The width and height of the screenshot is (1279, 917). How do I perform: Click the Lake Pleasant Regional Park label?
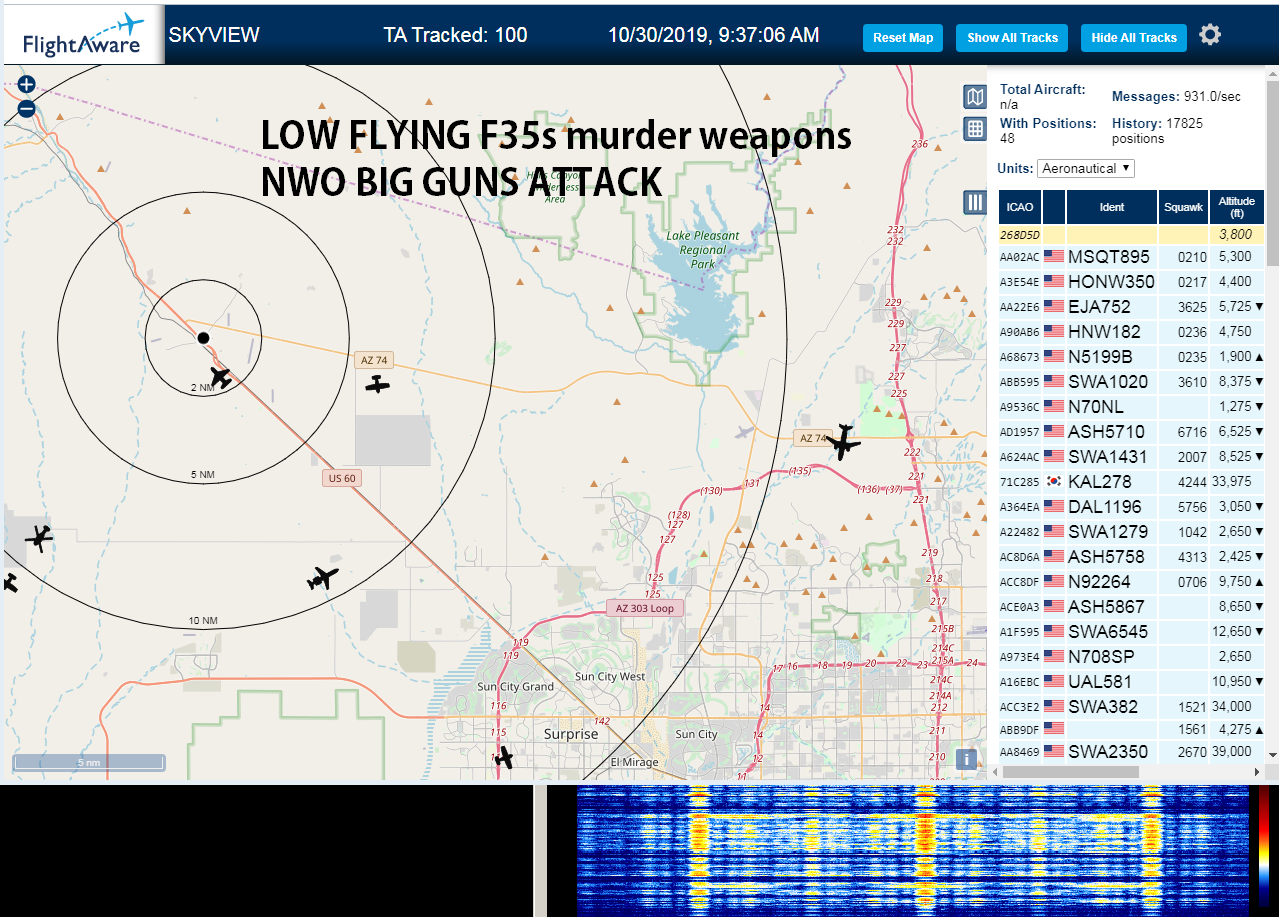coord(702,250)
